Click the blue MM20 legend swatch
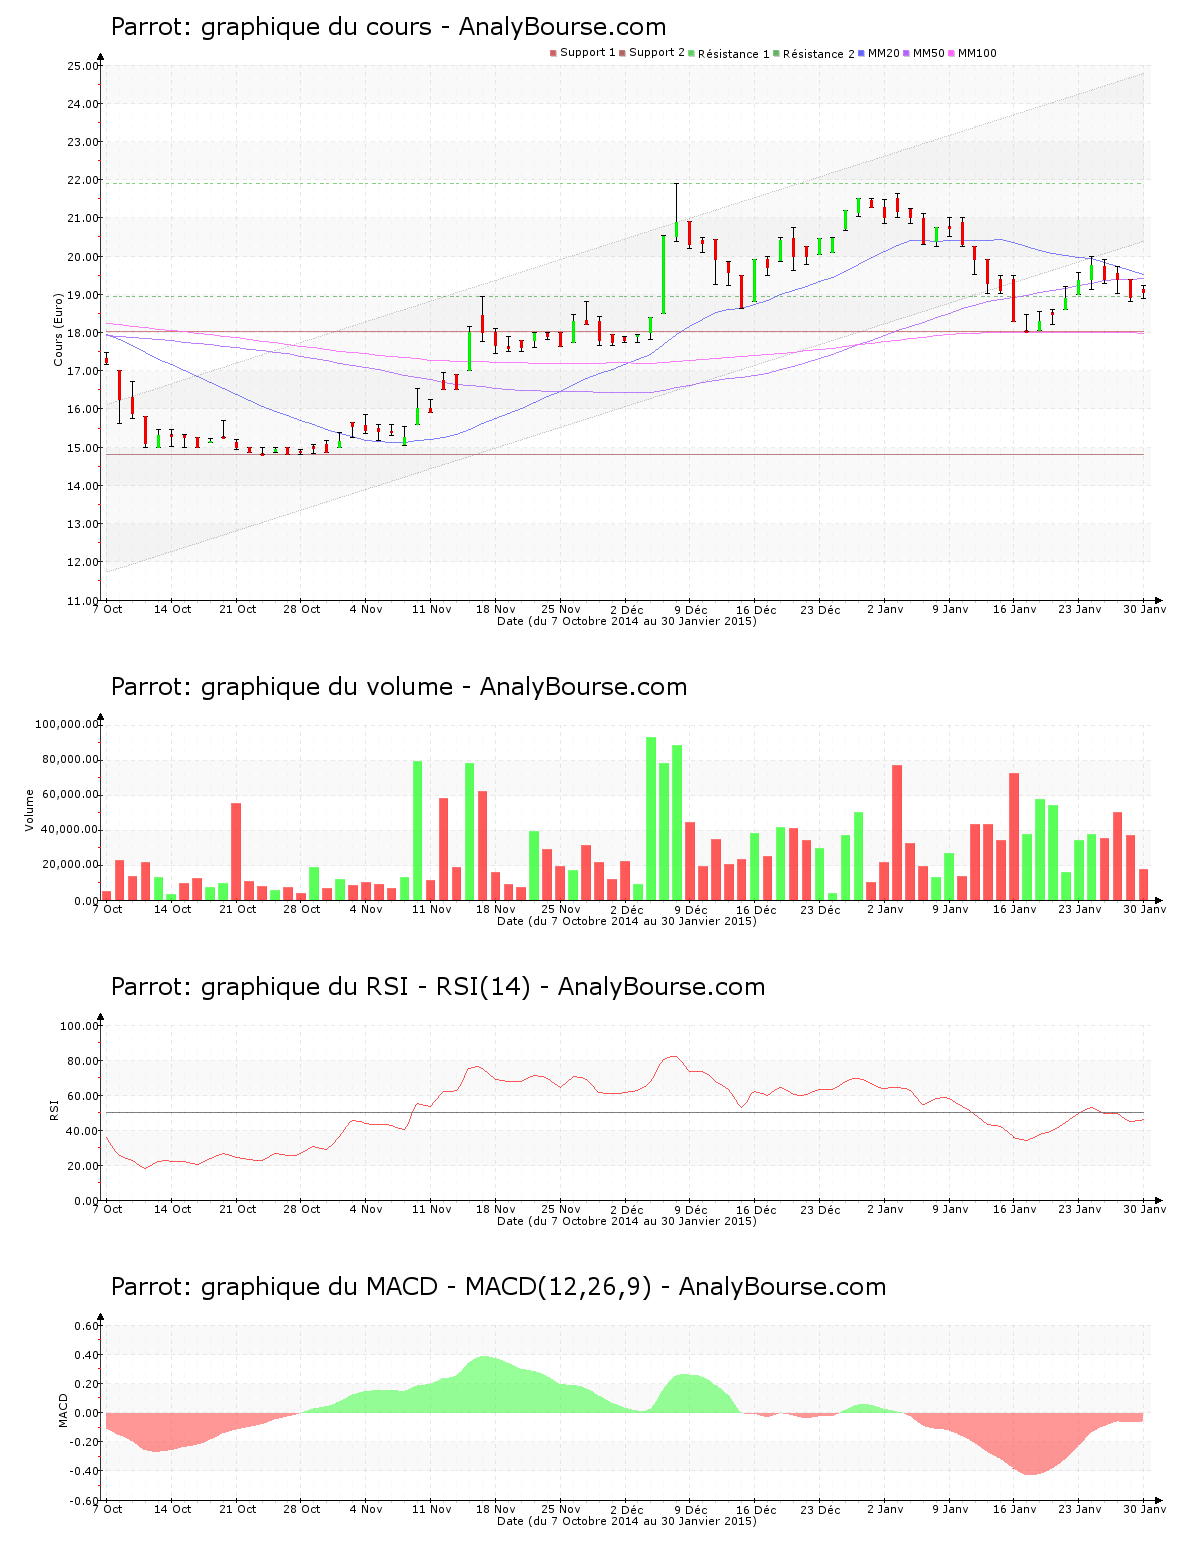1200x1550 pixels. 861,53
